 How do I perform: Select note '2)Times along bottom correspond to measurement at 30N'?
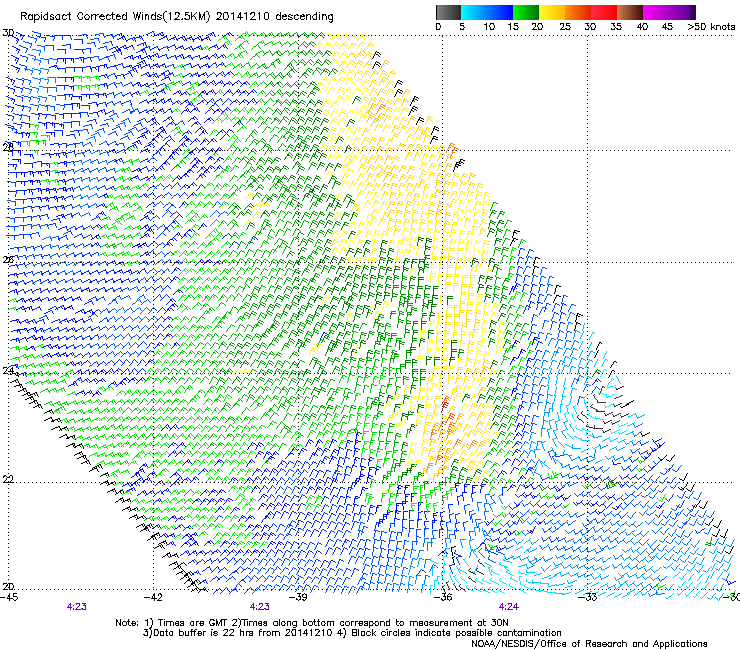[370, 623]
